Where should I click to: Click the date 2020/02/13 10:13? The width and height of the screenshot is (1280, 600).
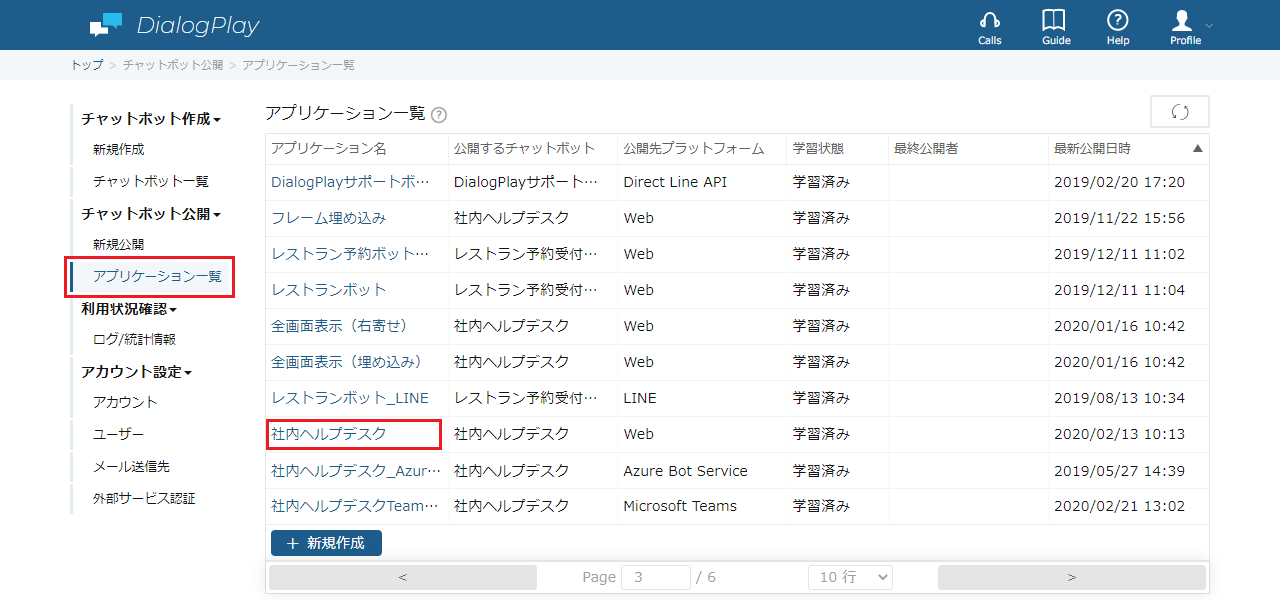click(1119, 434)
